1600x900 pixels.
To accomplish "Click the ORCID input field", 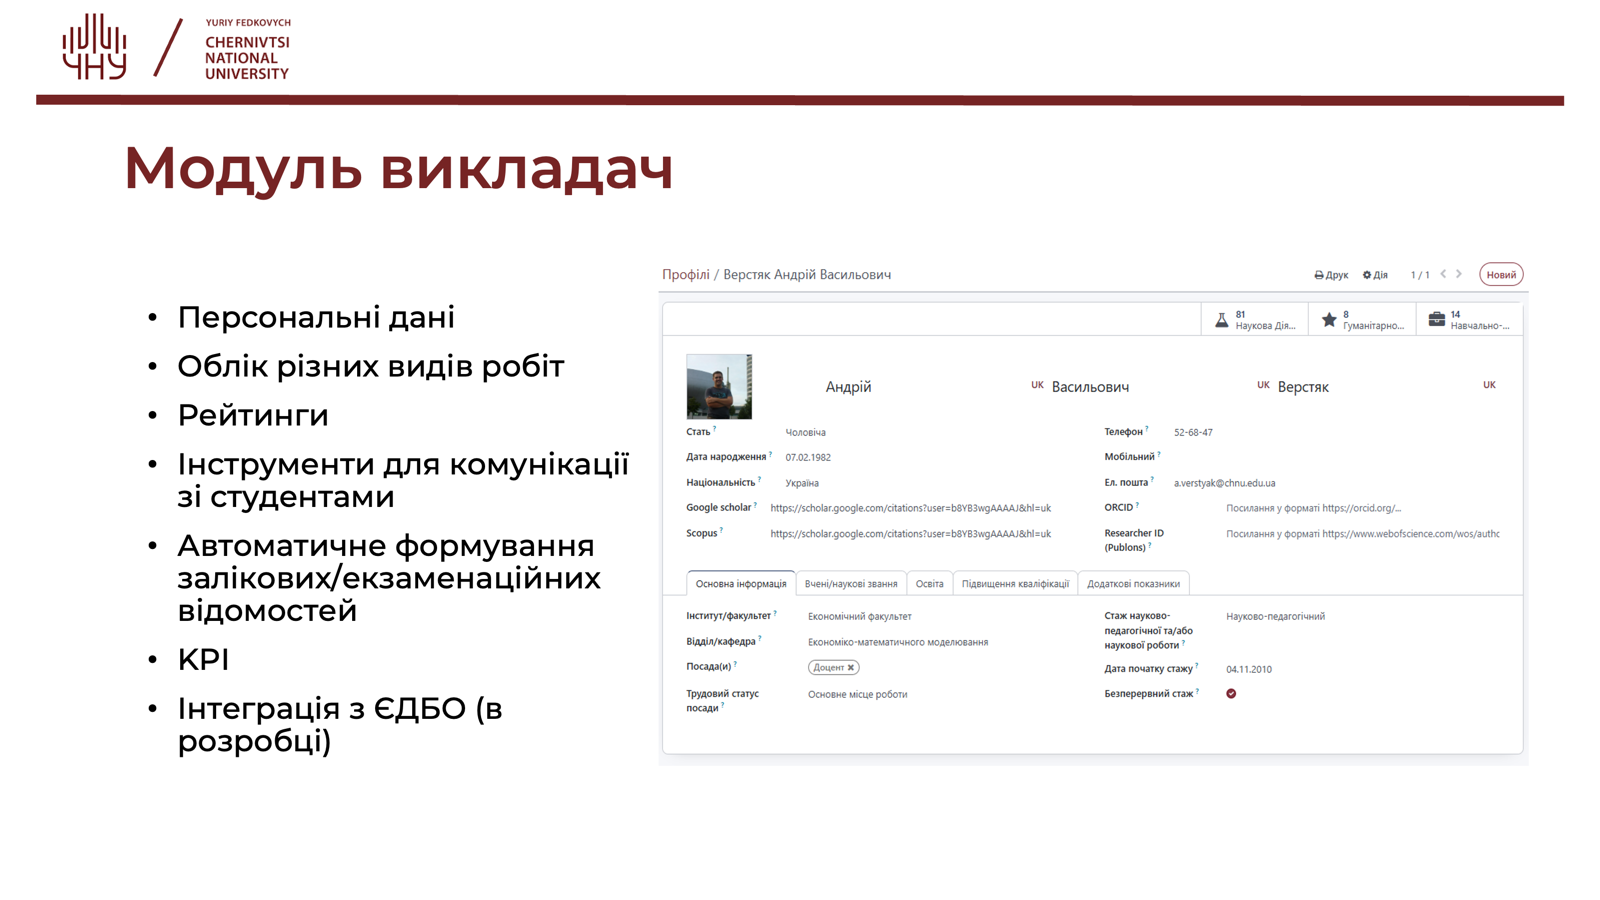I will (1363, 508).
